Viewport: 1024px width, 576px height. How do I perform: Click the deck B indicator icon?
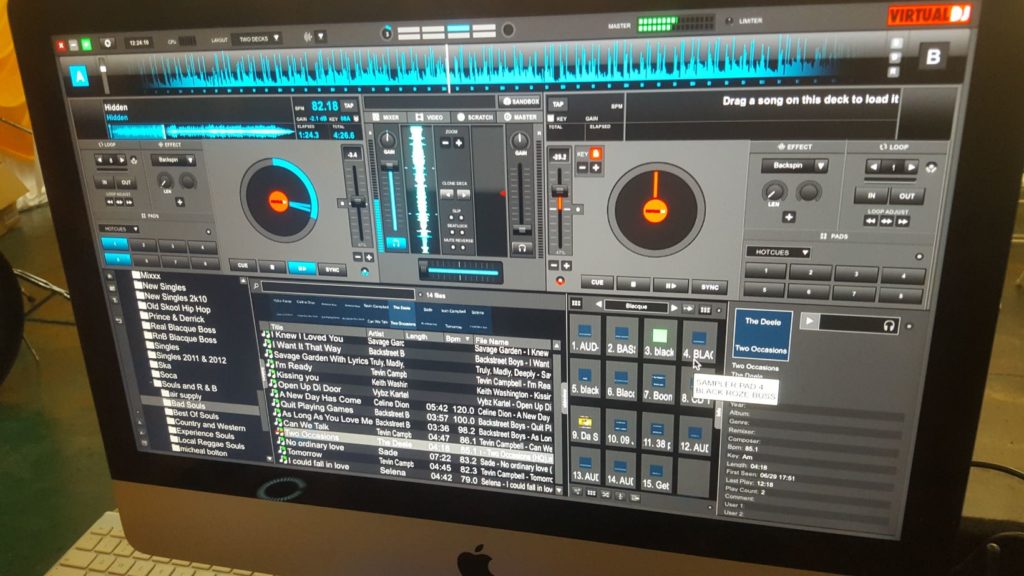click(932, 57)
